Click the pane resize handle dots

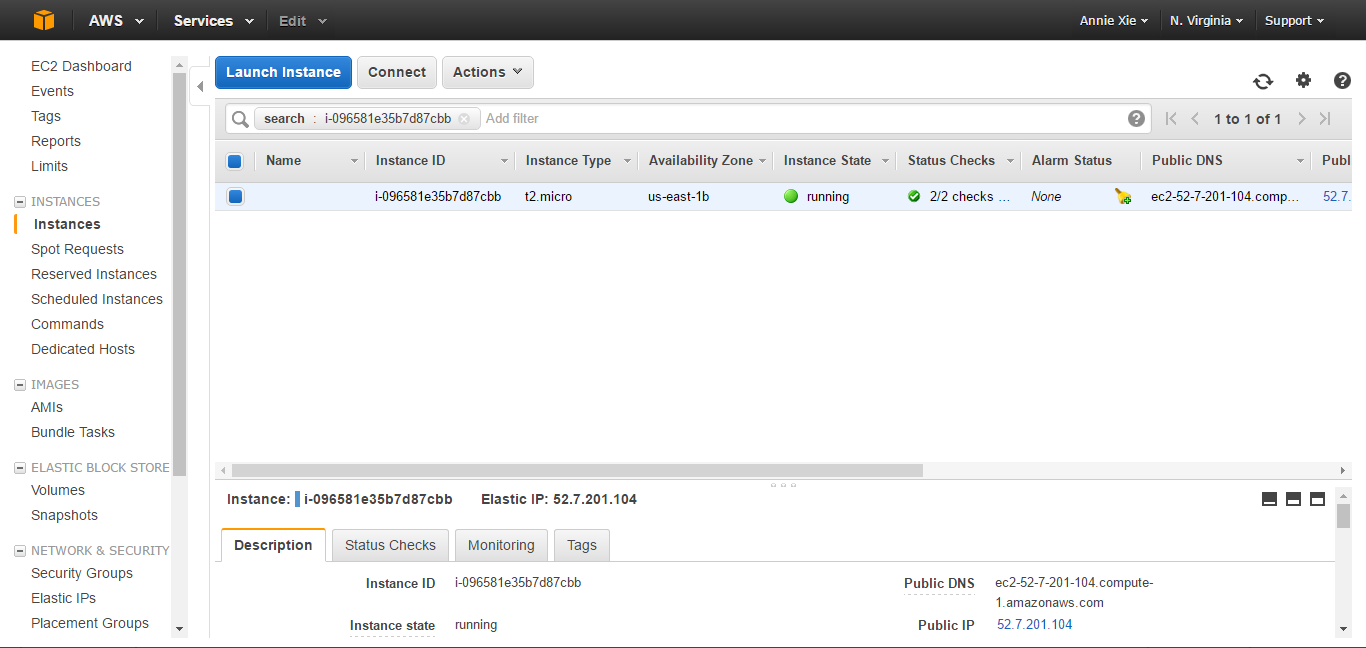(x=783, y=485)
